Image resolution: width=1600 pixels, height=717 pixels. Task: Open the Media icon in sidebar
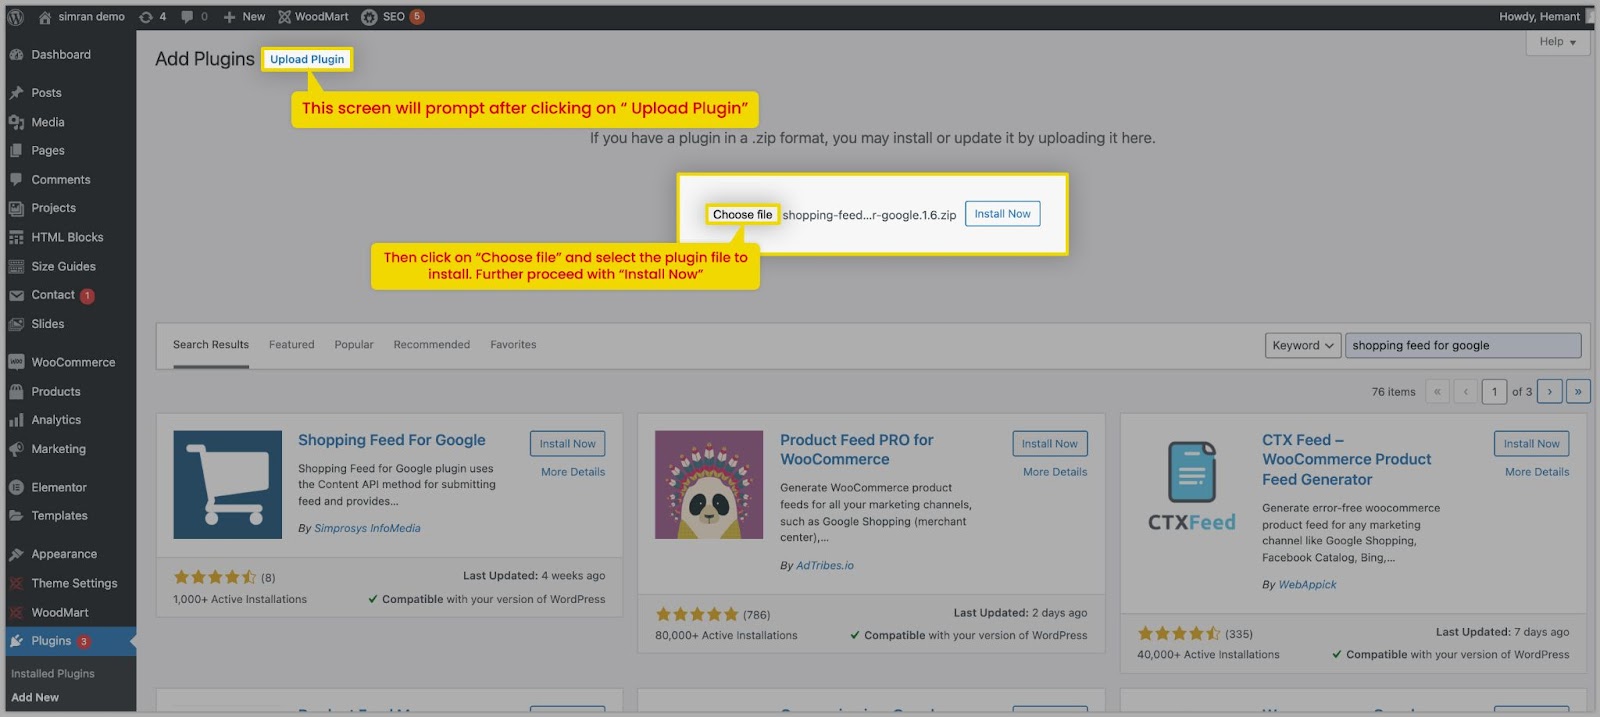tap(16, 122)
